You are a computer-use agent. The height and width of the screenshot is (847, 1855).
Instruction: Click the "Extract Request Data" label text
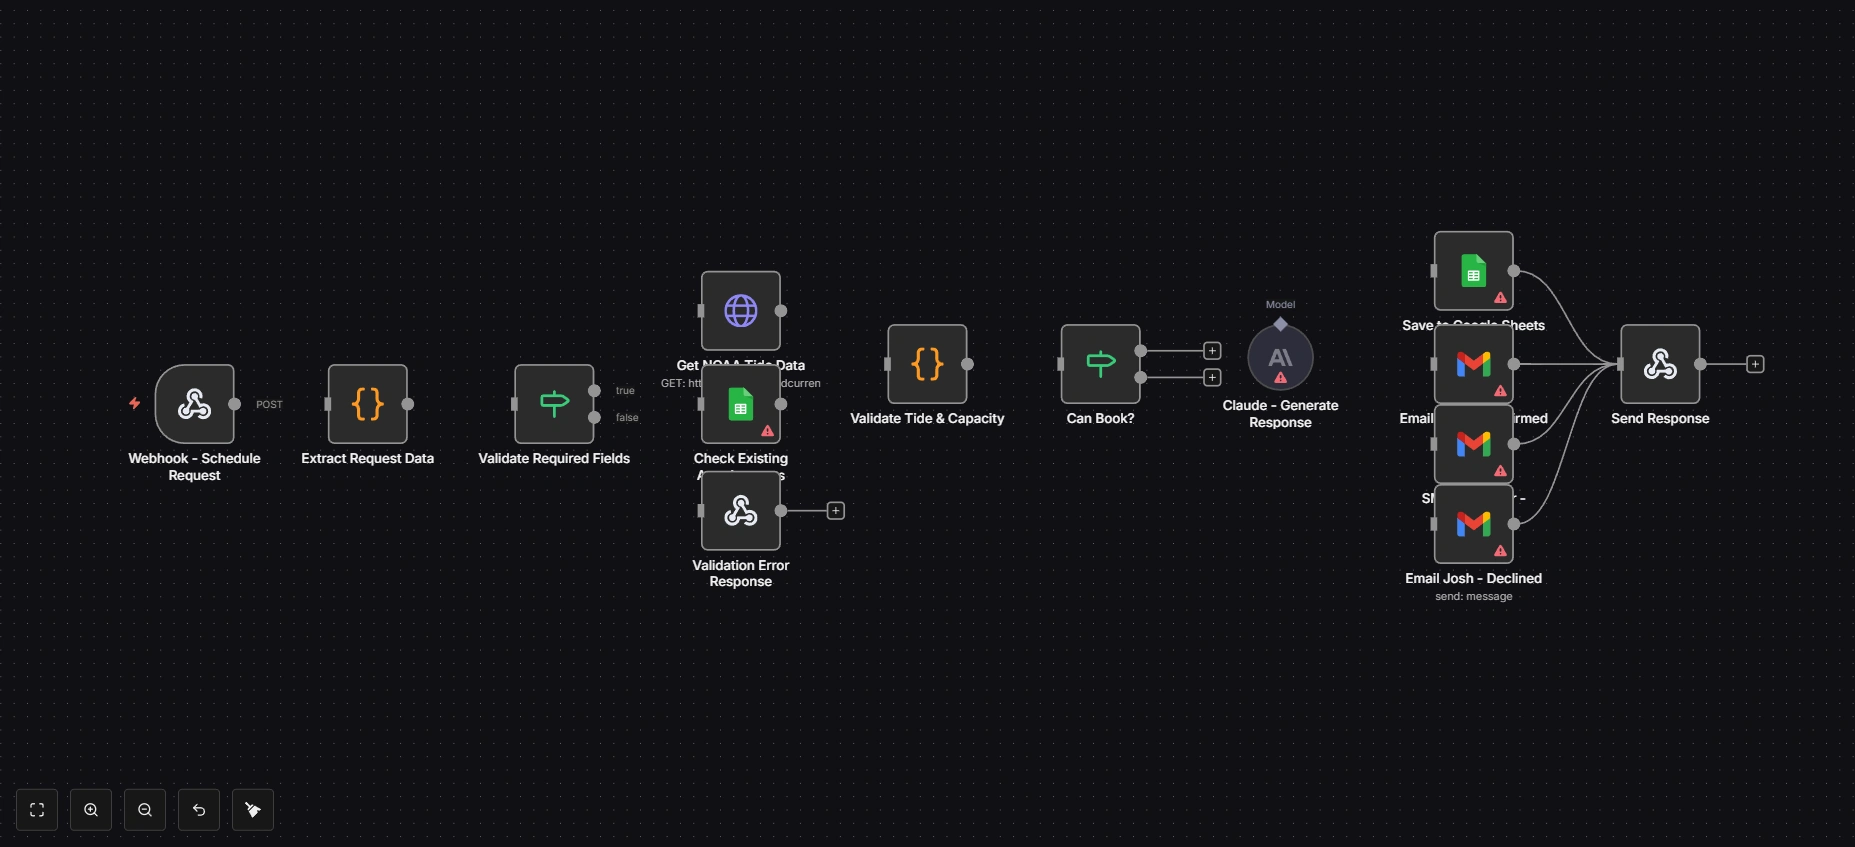tap(367, 459)
